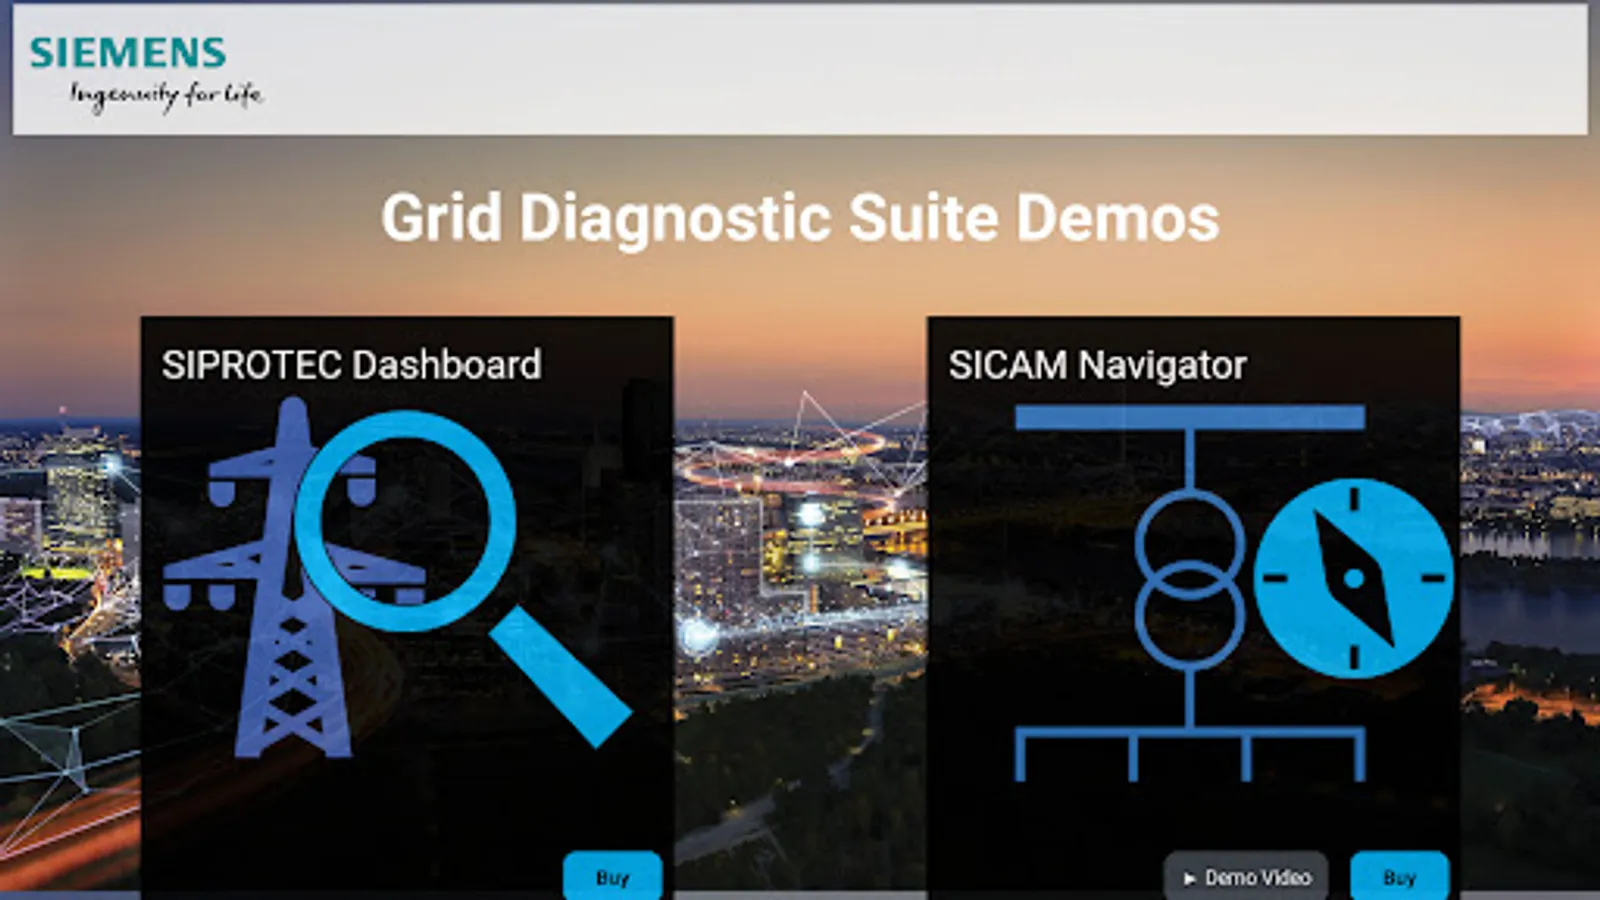
Task: Buy the SICAM Navigator
Action: [x=1399, y=877]
